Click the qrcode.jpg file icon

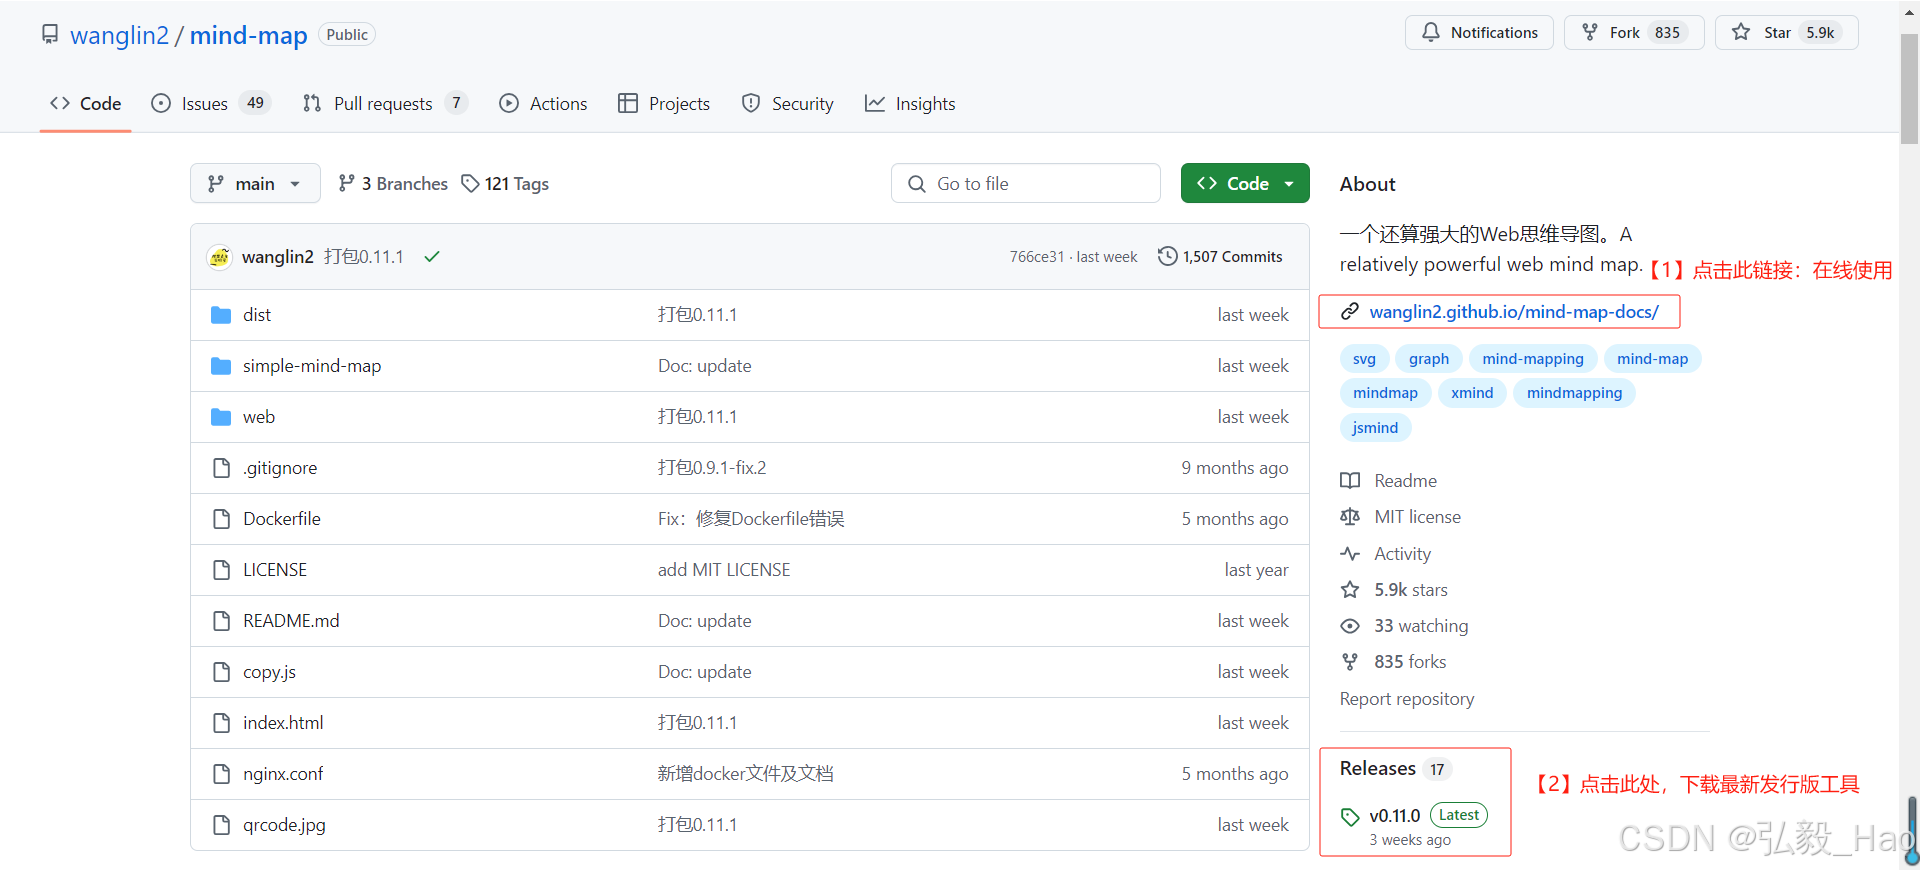(x=221, y=825)
